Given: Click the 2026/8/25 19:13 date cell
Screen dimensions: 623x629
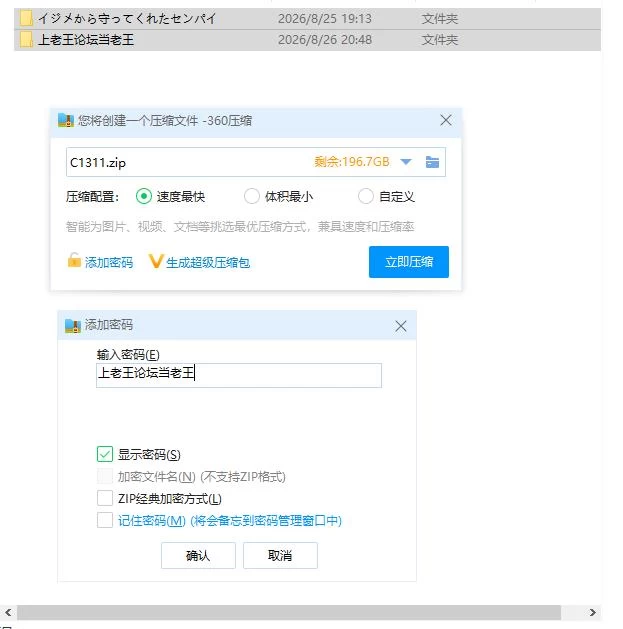Looking at the screenshot, I should [325, 18].
